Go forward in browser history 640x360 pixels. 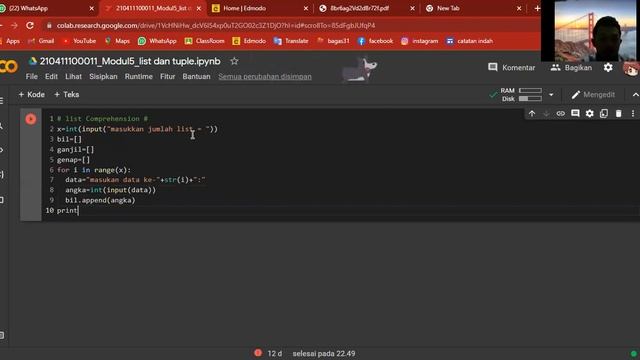(x=14, y=25)
